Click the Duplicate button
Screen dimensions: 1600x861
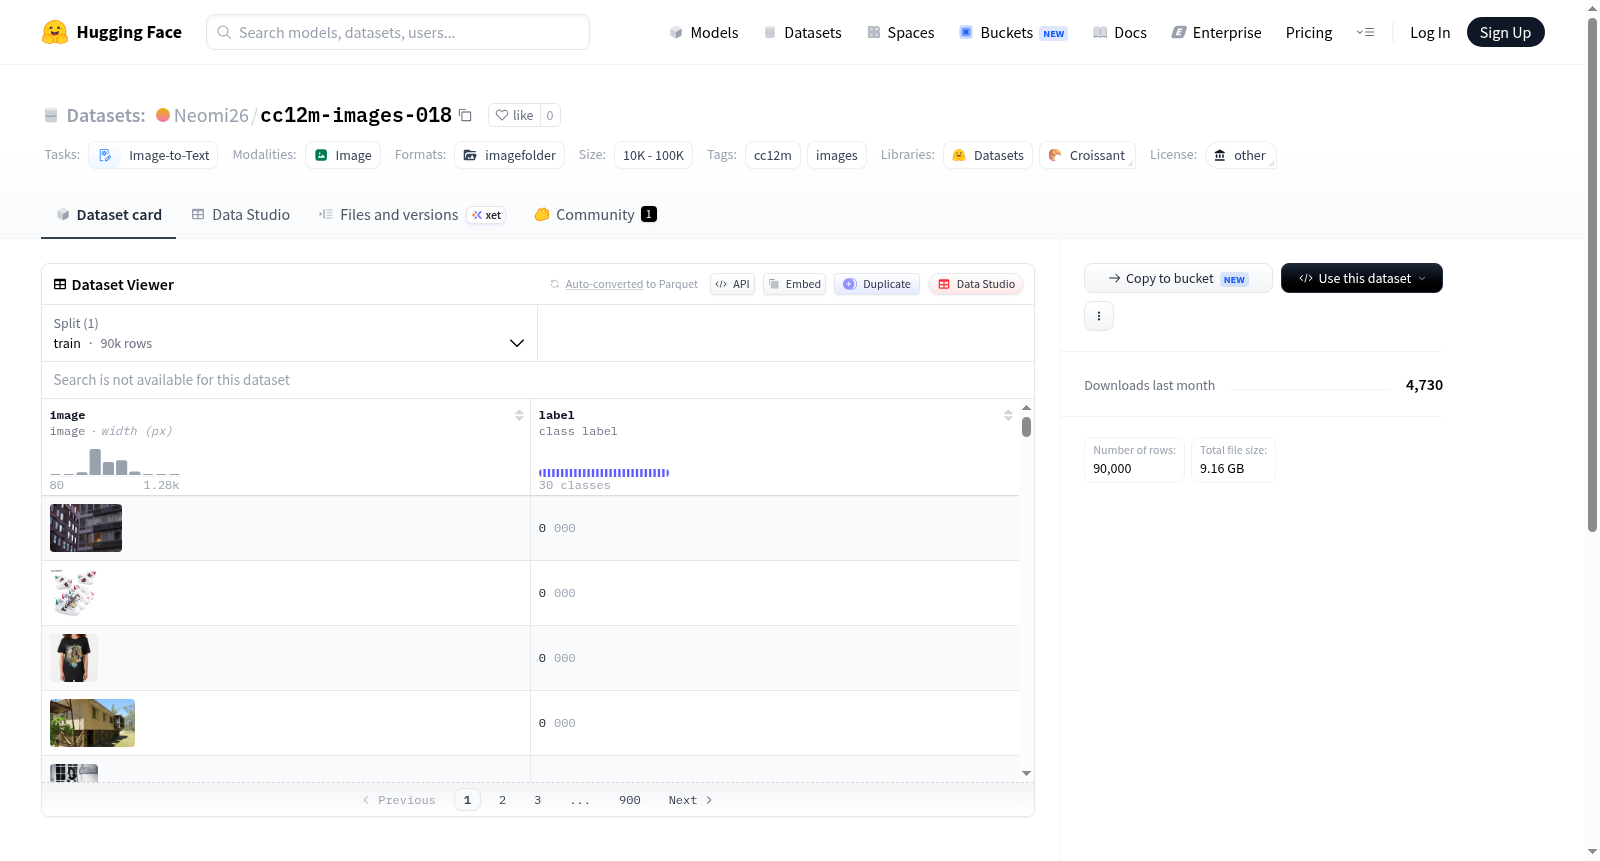877,284
